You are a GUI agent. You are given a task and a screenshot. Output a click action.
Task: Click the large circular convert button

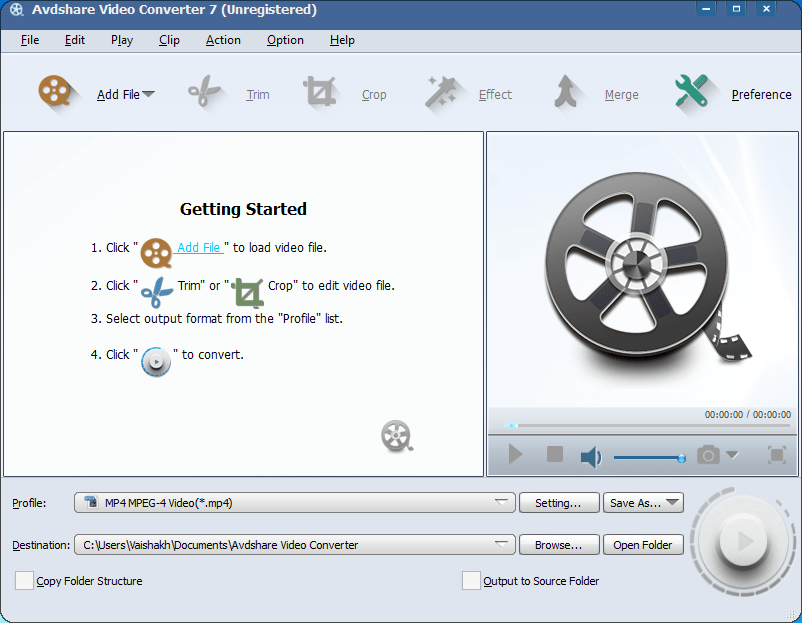(x=742, y=541)
